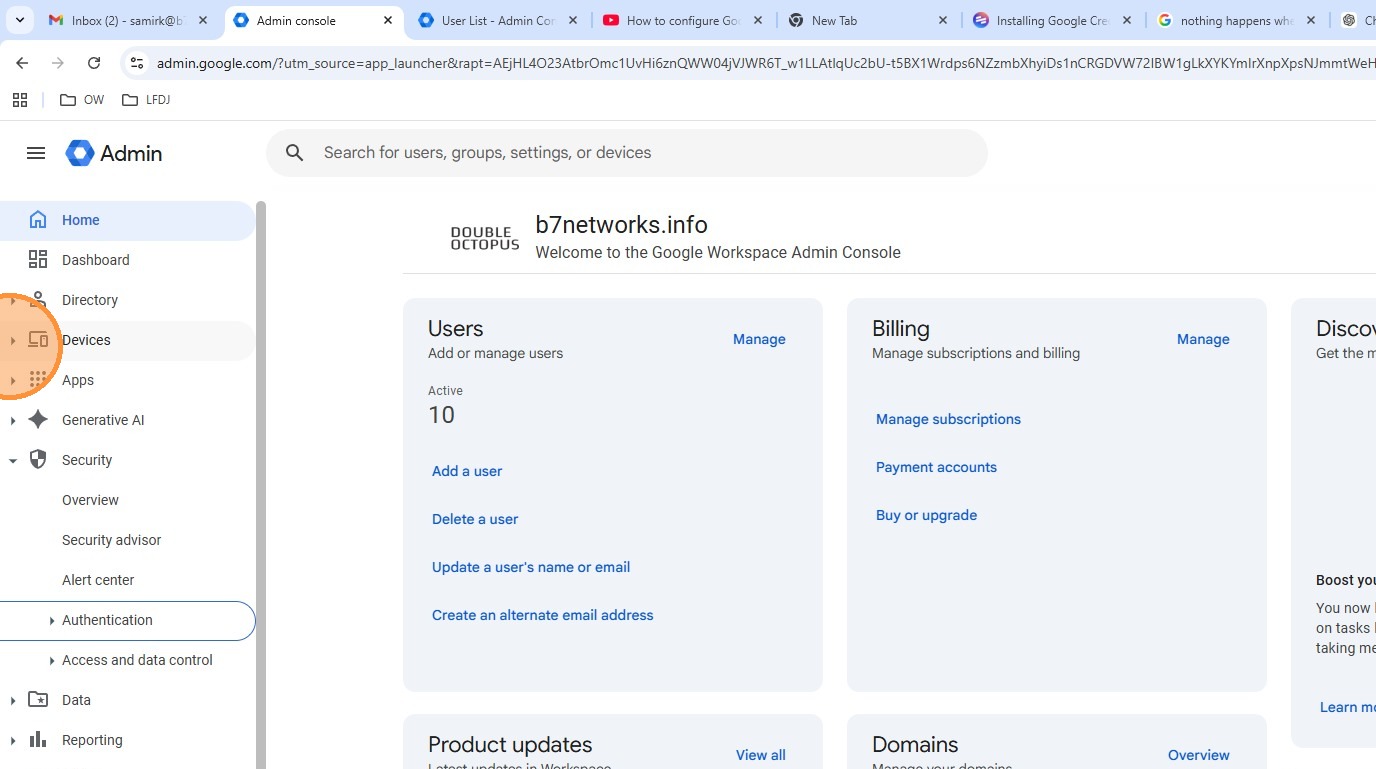Viewport: 1376px width, 769px height.
Task: Click Overview link in Domains card
Action: point(1199,755)
